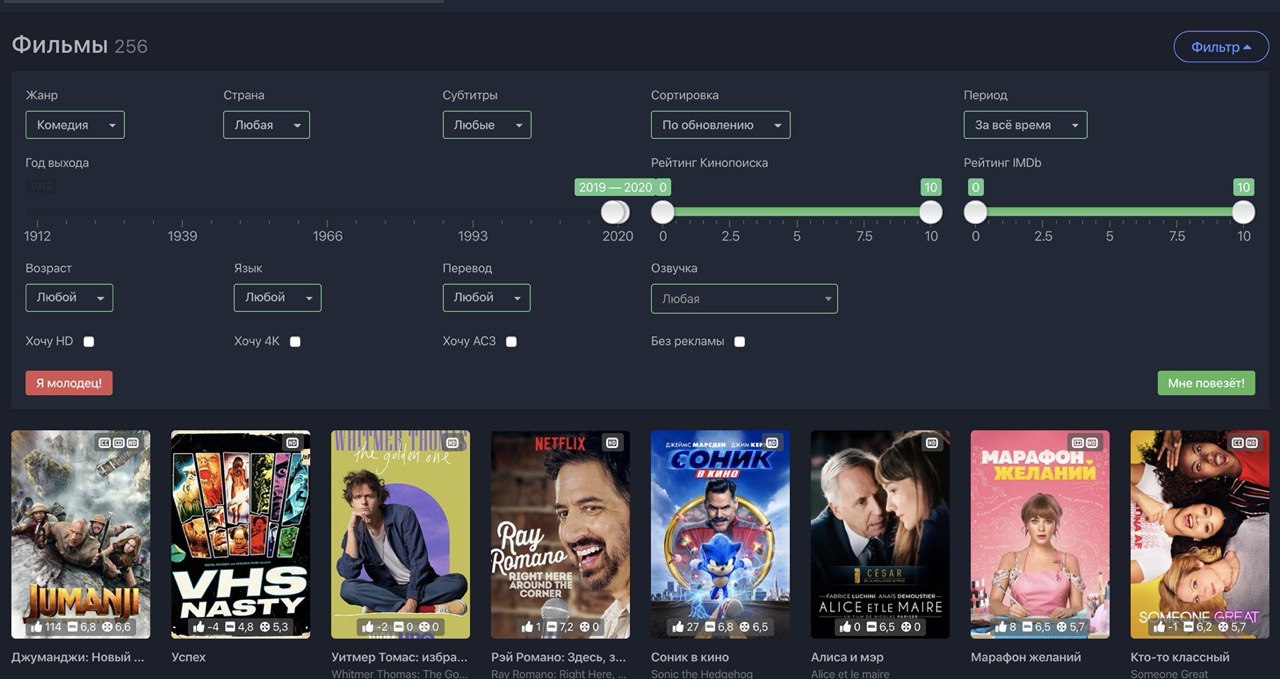Open the Whitmer Thomas poster thumbnail
Screen dimensions: 1280x679
coord(400,534)
